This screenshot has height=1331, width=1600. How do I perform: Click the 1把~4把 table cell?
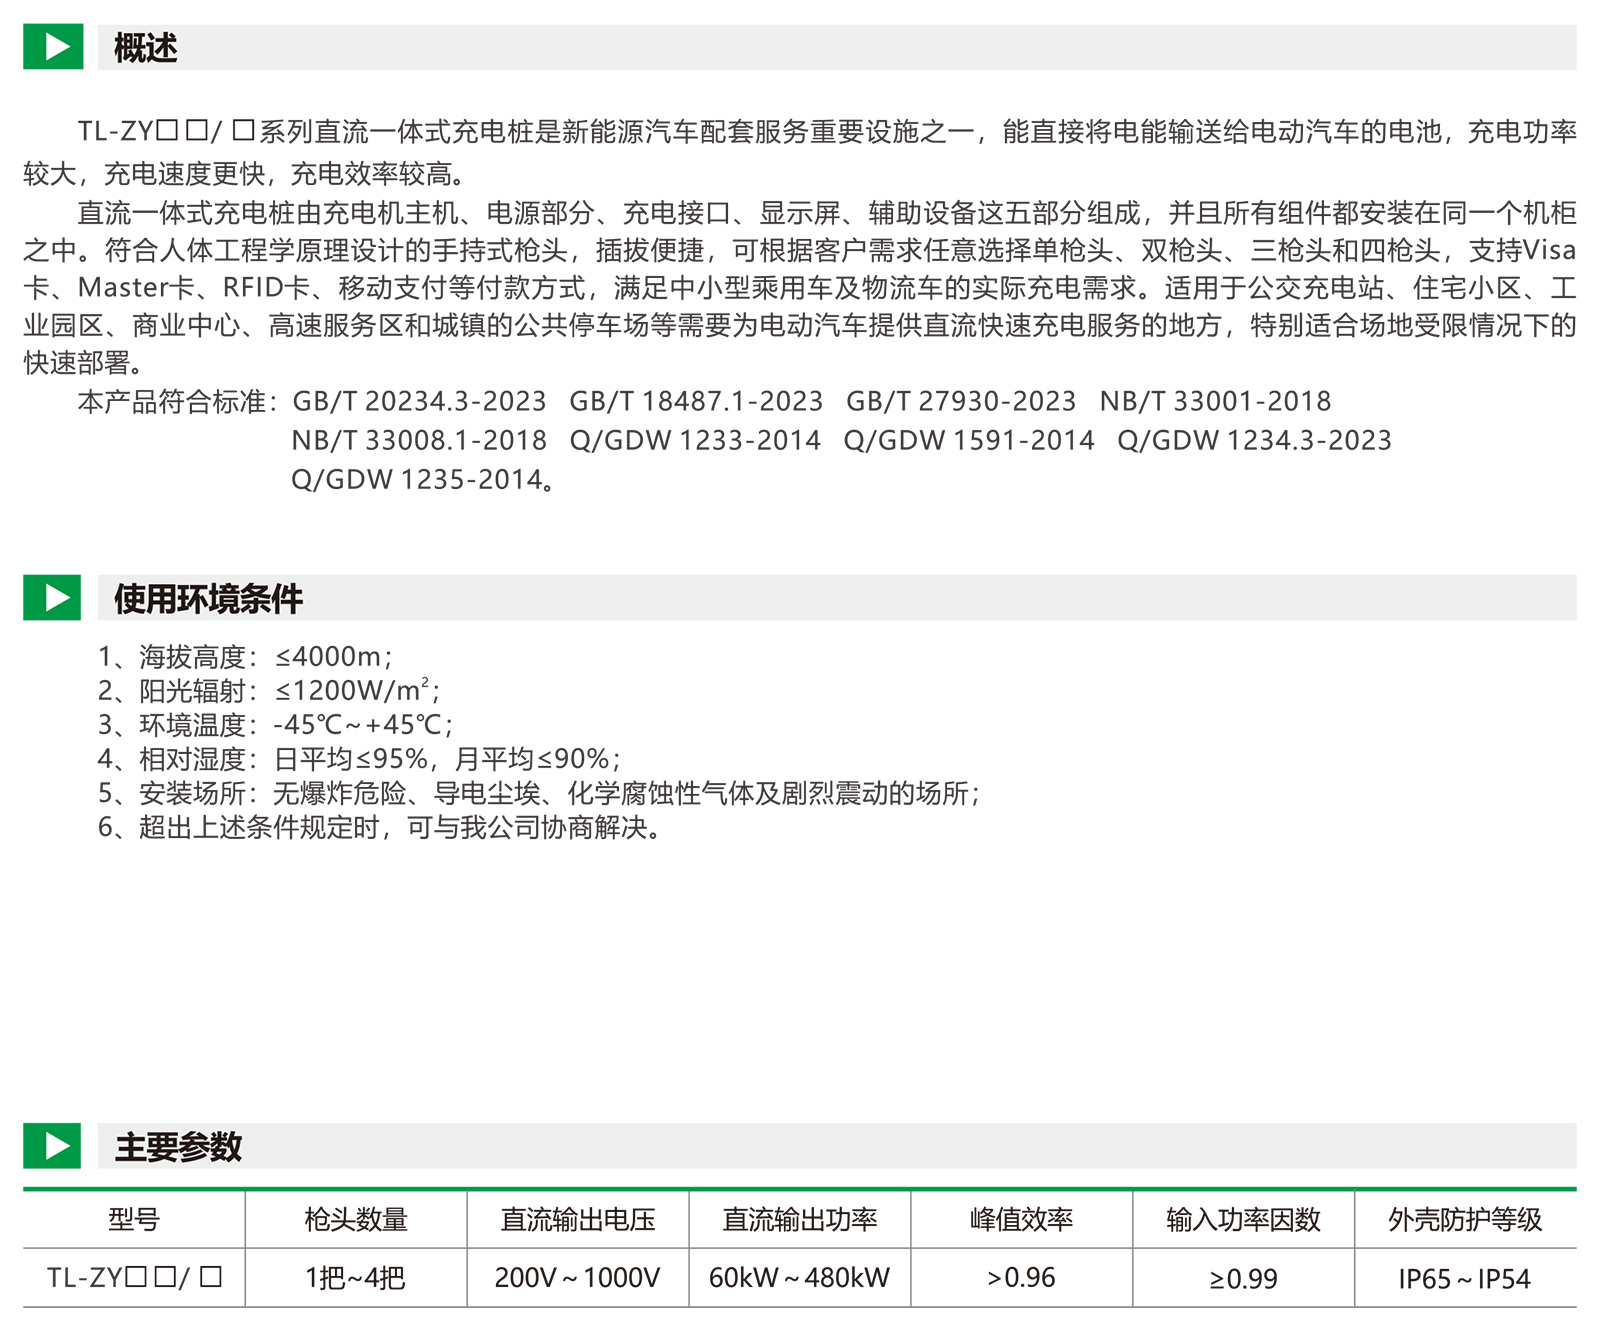356,1278
